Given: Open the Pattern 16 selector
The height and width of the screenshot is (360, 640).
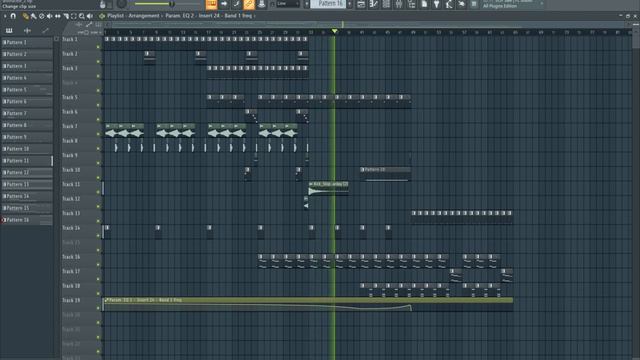Looking at the screenshot, I should (x=328, y=4).
